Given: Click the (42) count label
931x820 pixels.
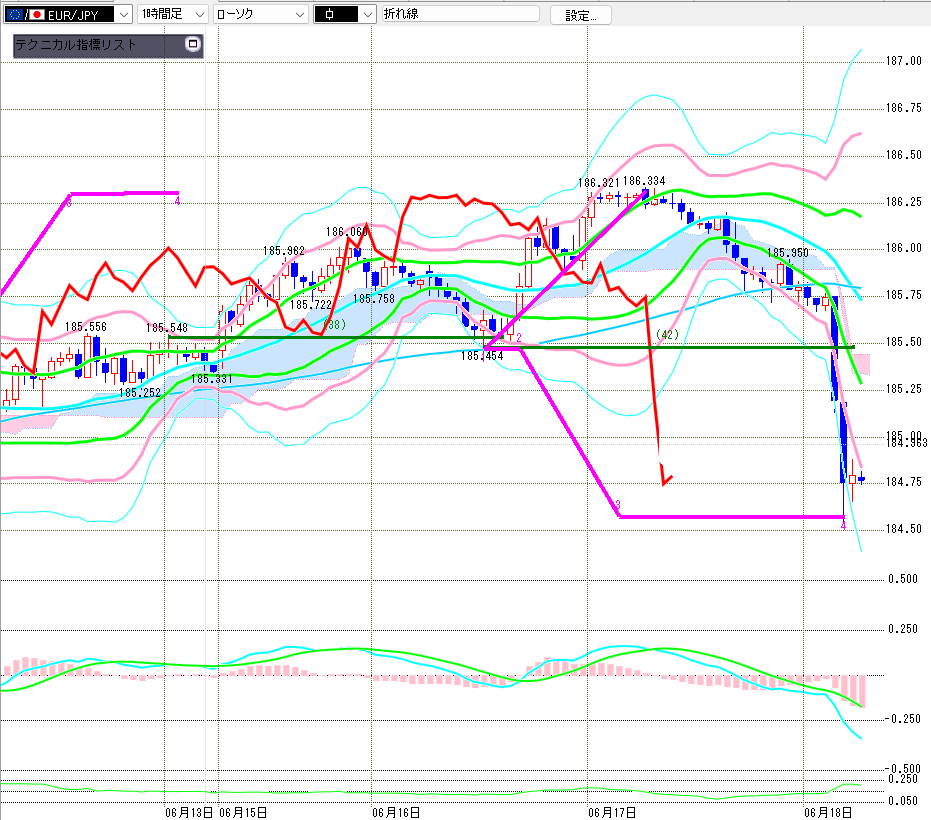Looking at the screenshot, I should pos(667,335).
